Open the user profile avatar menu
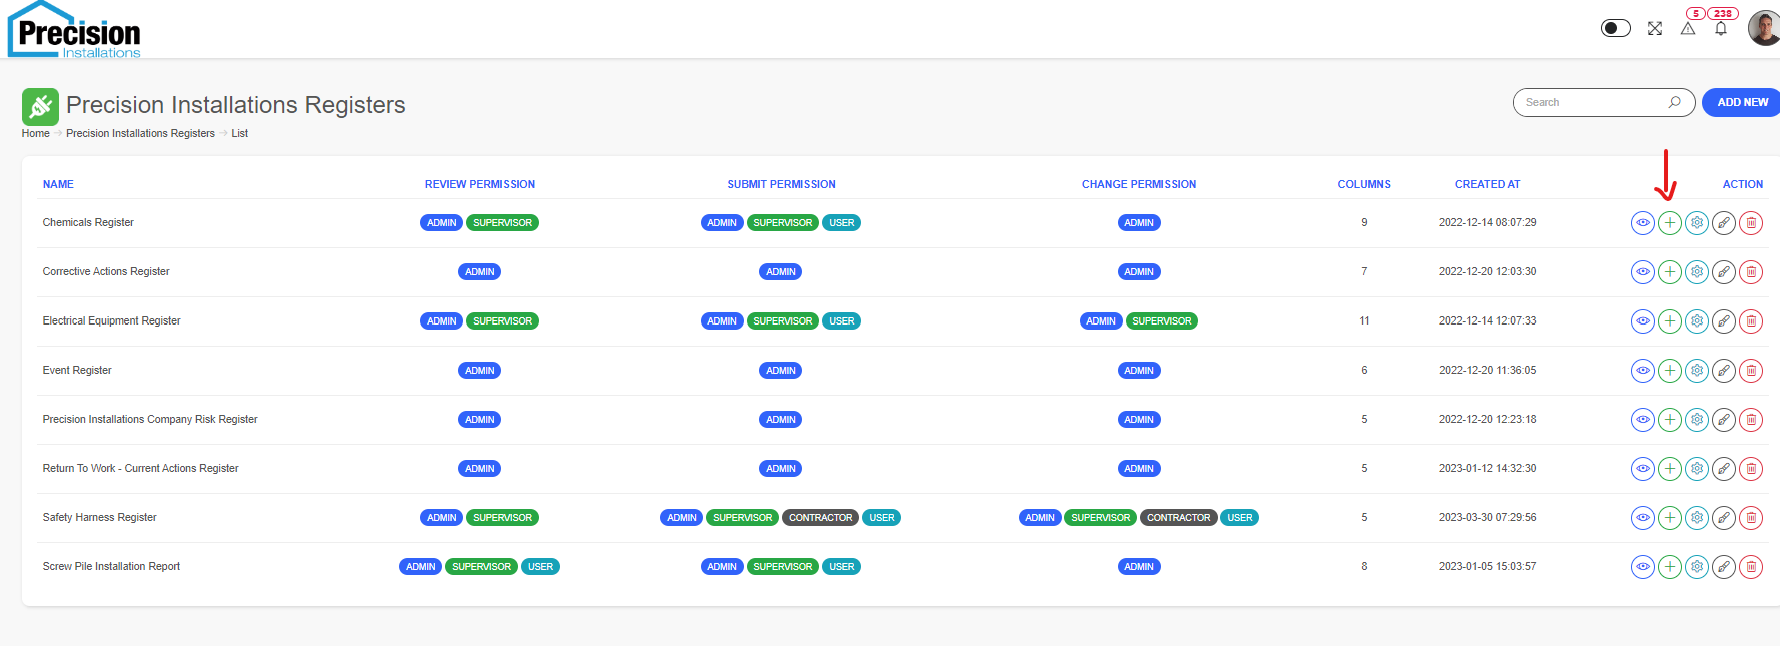The height and width of the screenshot is (646, 1780). click(1764, 28)
